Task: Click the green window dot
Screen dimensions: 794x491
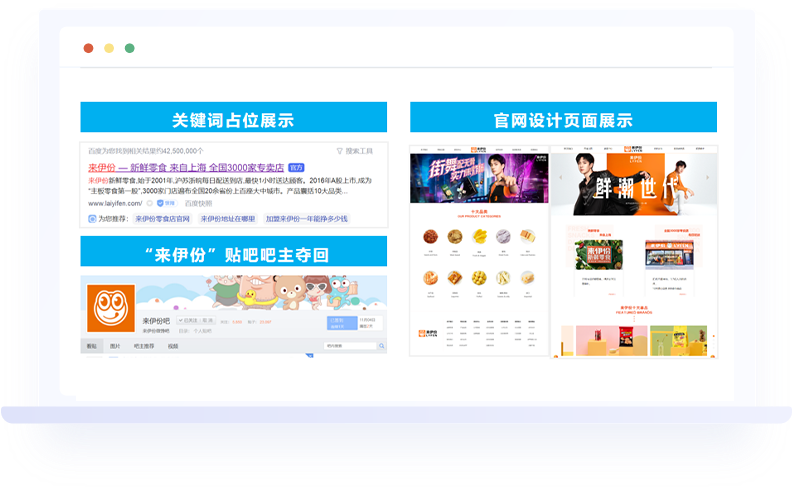Action: (x=130, y=48)
